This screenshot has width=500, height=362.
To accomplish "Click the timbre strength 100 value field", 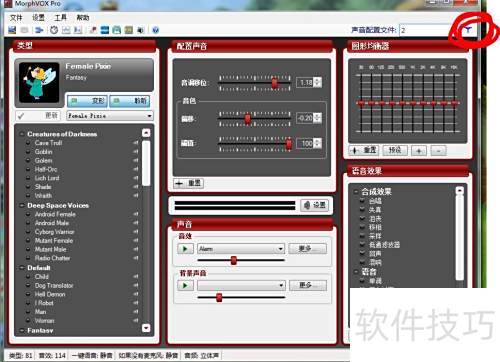I will (x=305, y=144).
